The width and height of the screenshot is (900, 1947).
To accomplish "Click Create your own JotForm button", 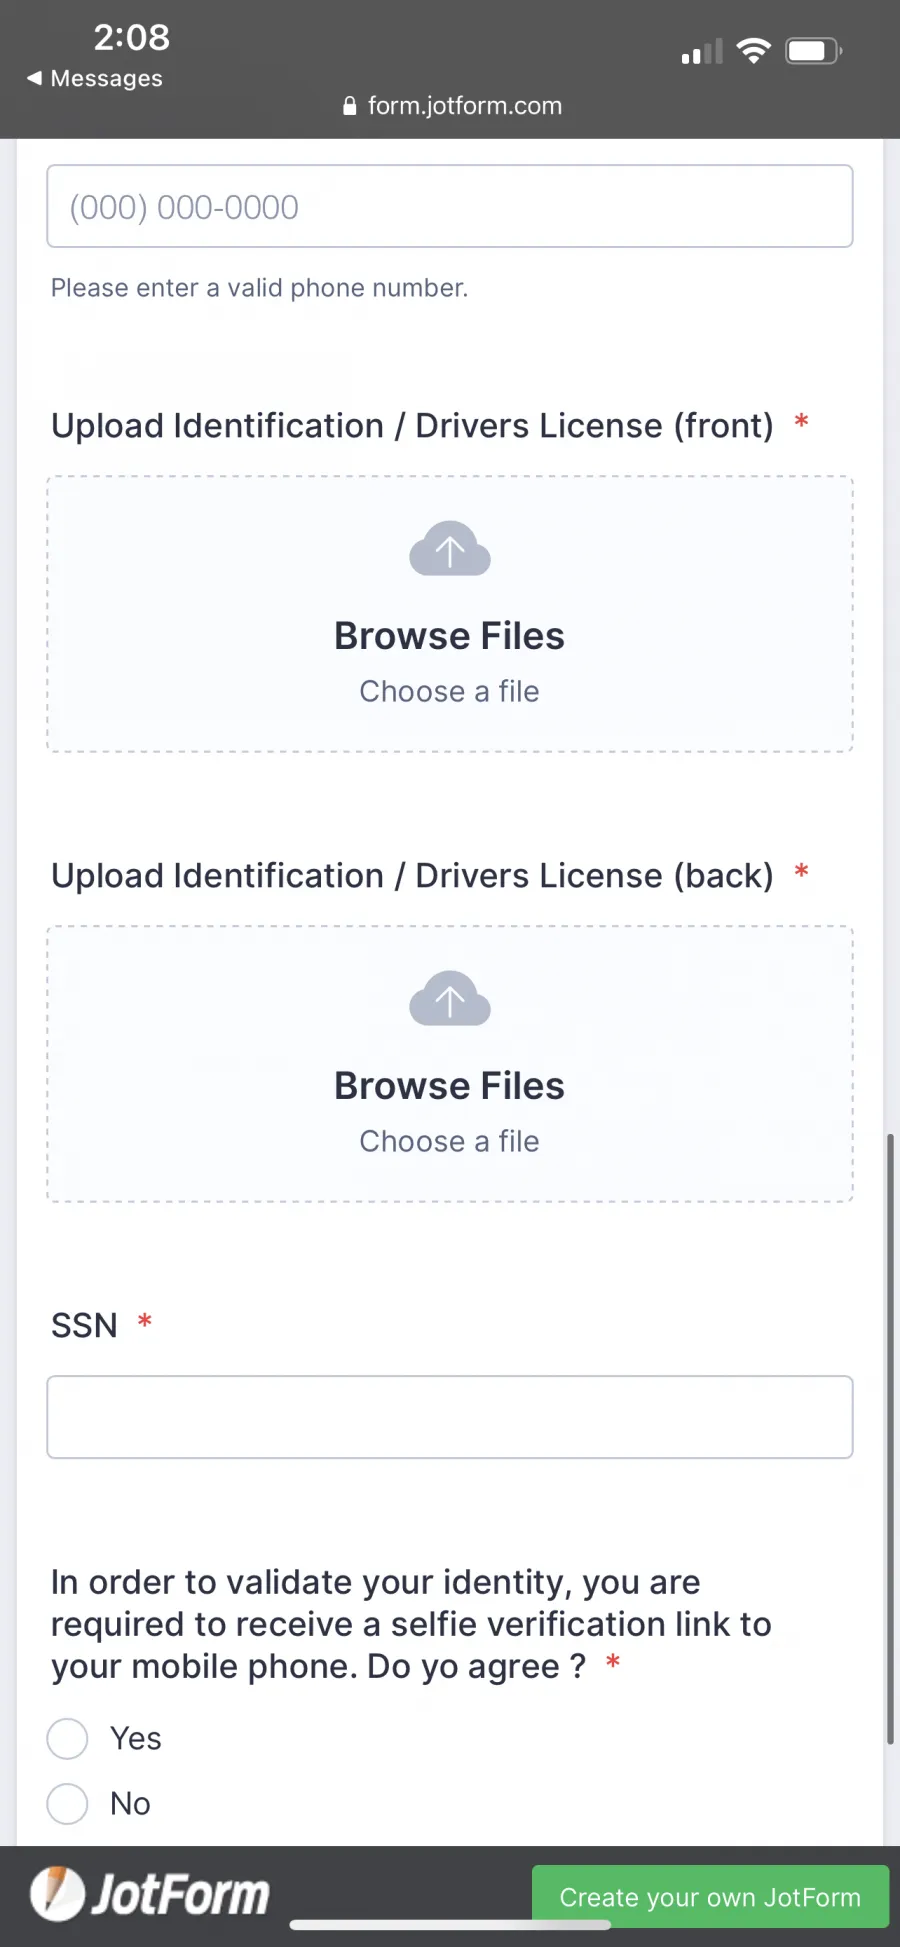I will [x=710, y=1896].
